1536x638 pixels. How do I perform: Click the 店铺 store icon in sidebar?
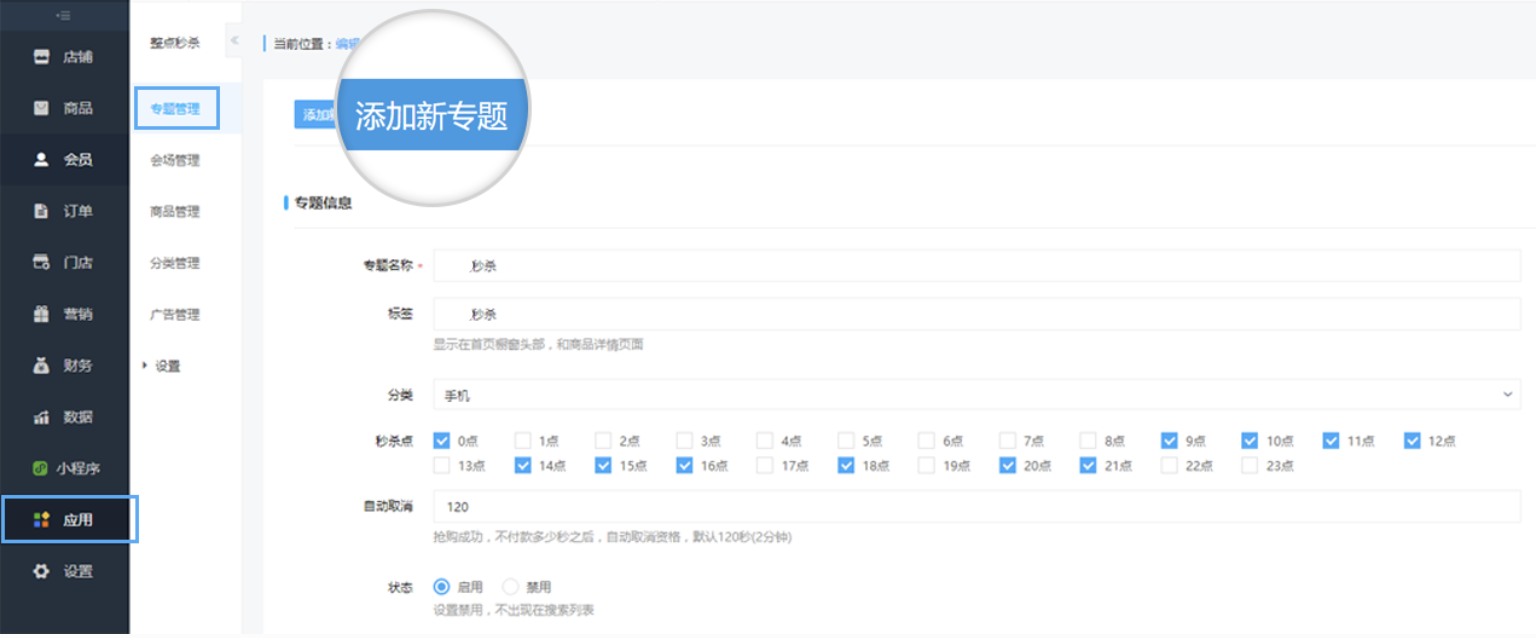tap(41, 57)
